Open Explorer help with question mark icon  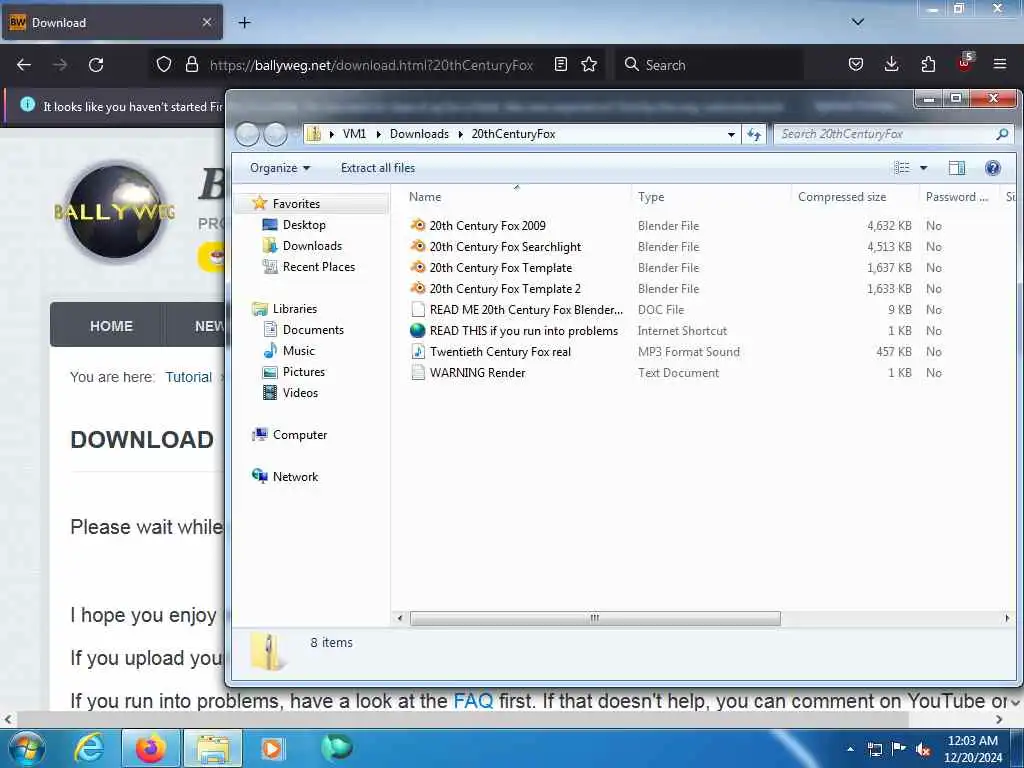click(993, 168)
